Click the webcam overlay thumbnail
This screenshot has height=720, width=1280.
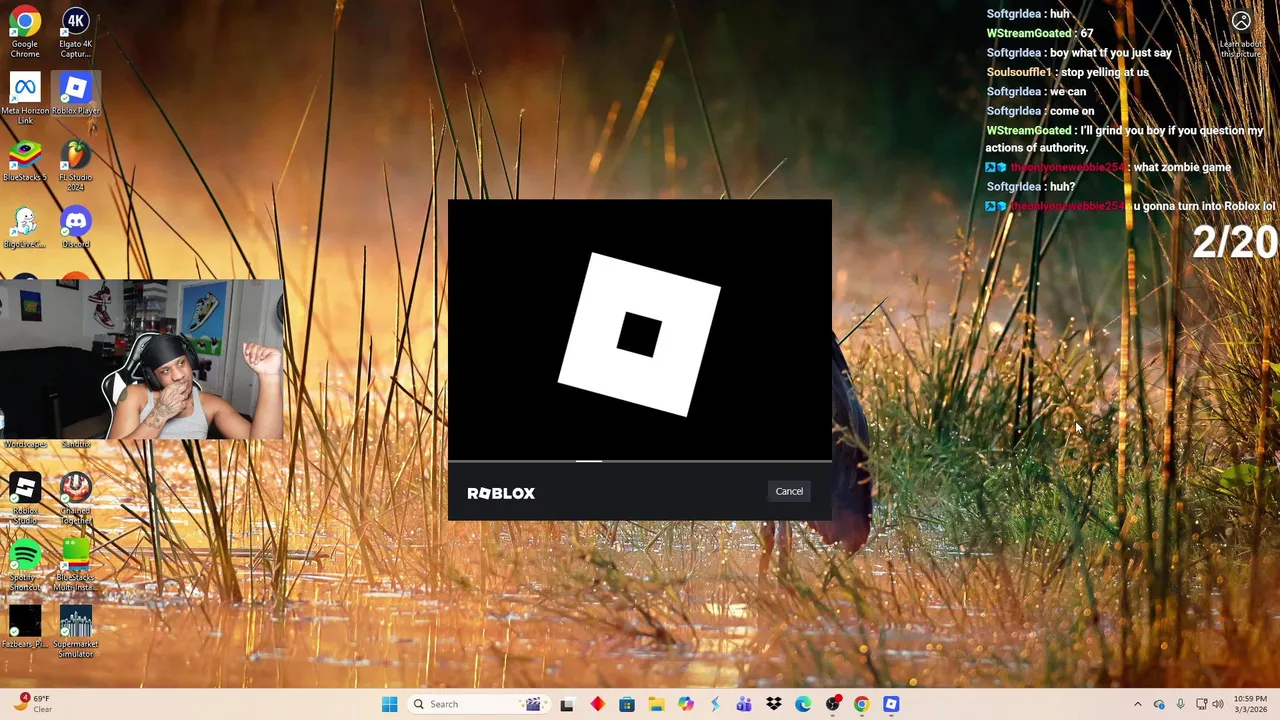coord(142,360)
